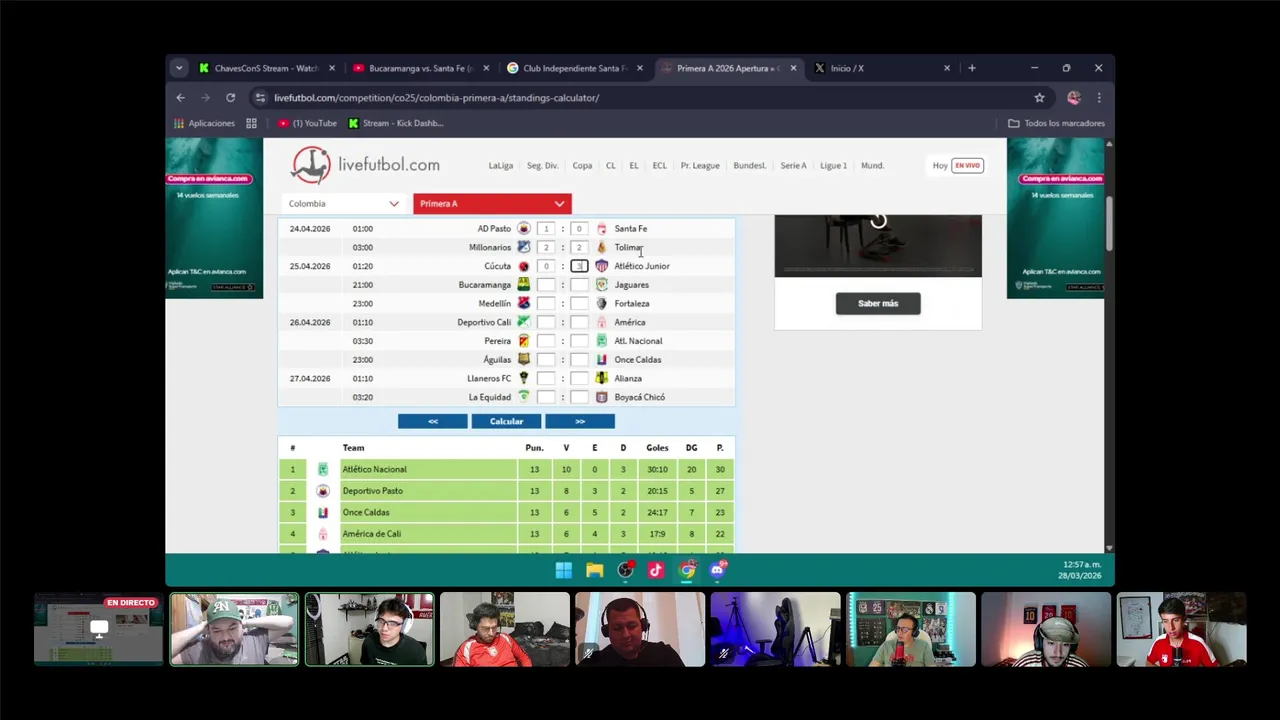Click the Jaguares away score input field
Image resolution: width=1280 pixels, height=720 pixels.
tap(579, 285)
